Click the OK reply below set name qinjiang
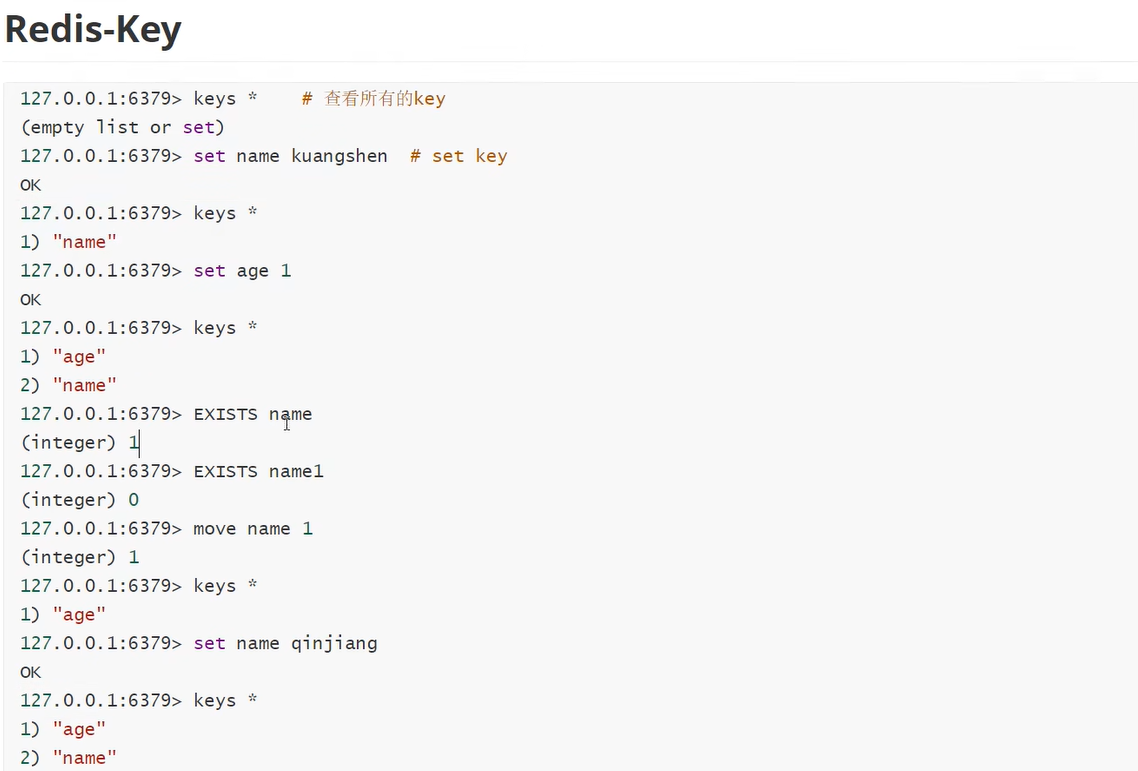 (x=30, y=672)
